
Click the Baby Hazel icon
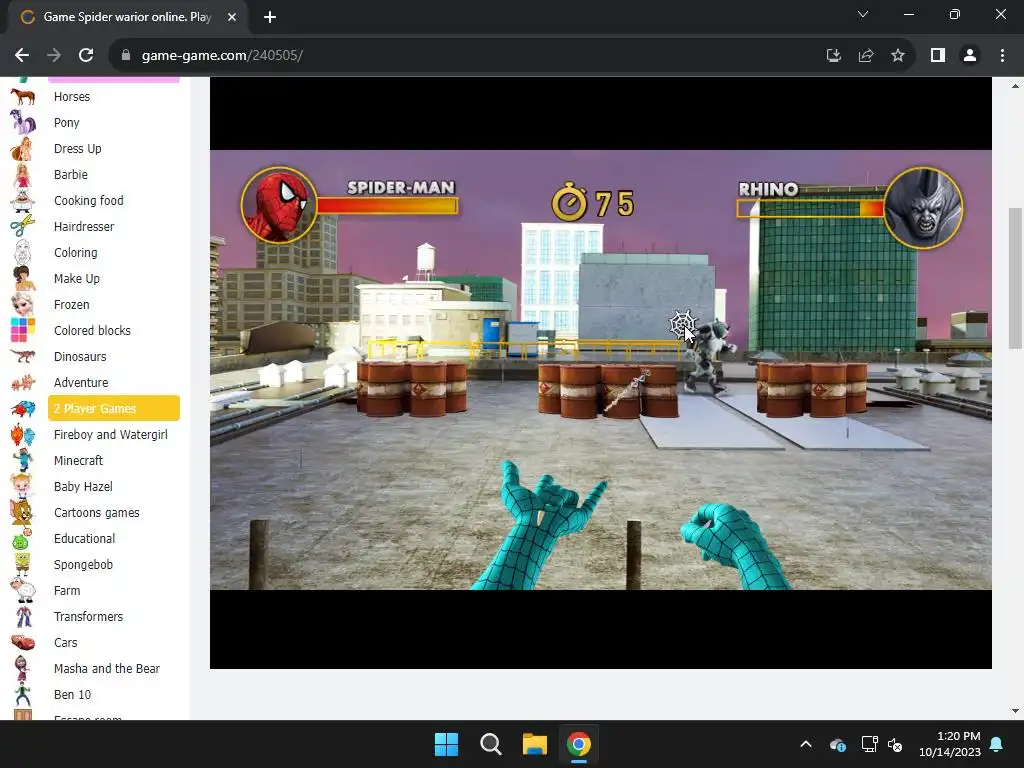pos(22,487)
